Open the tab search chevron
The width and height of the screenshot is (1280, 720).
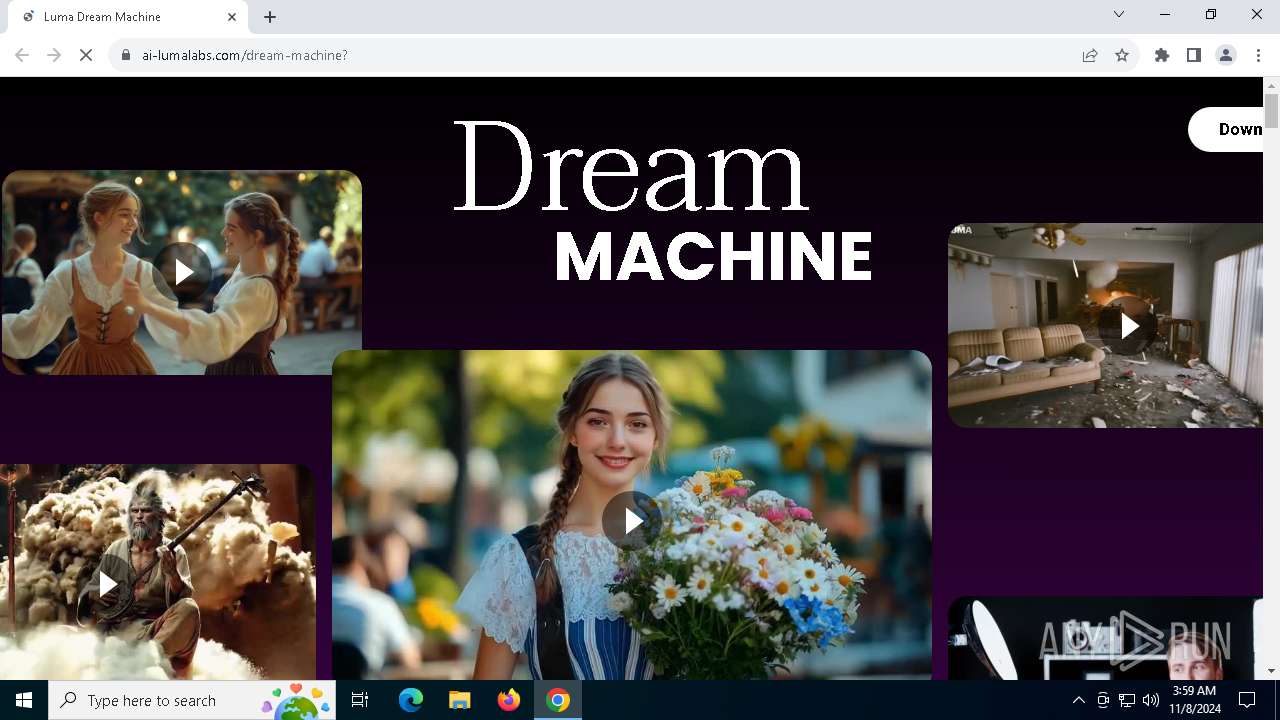[x=1119, y=14]
